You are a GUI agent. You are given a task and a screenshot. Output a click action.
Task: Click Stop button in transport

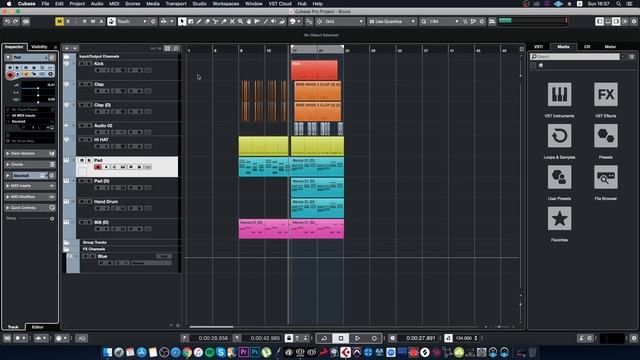pyautogui.click(x=341, y=338)
